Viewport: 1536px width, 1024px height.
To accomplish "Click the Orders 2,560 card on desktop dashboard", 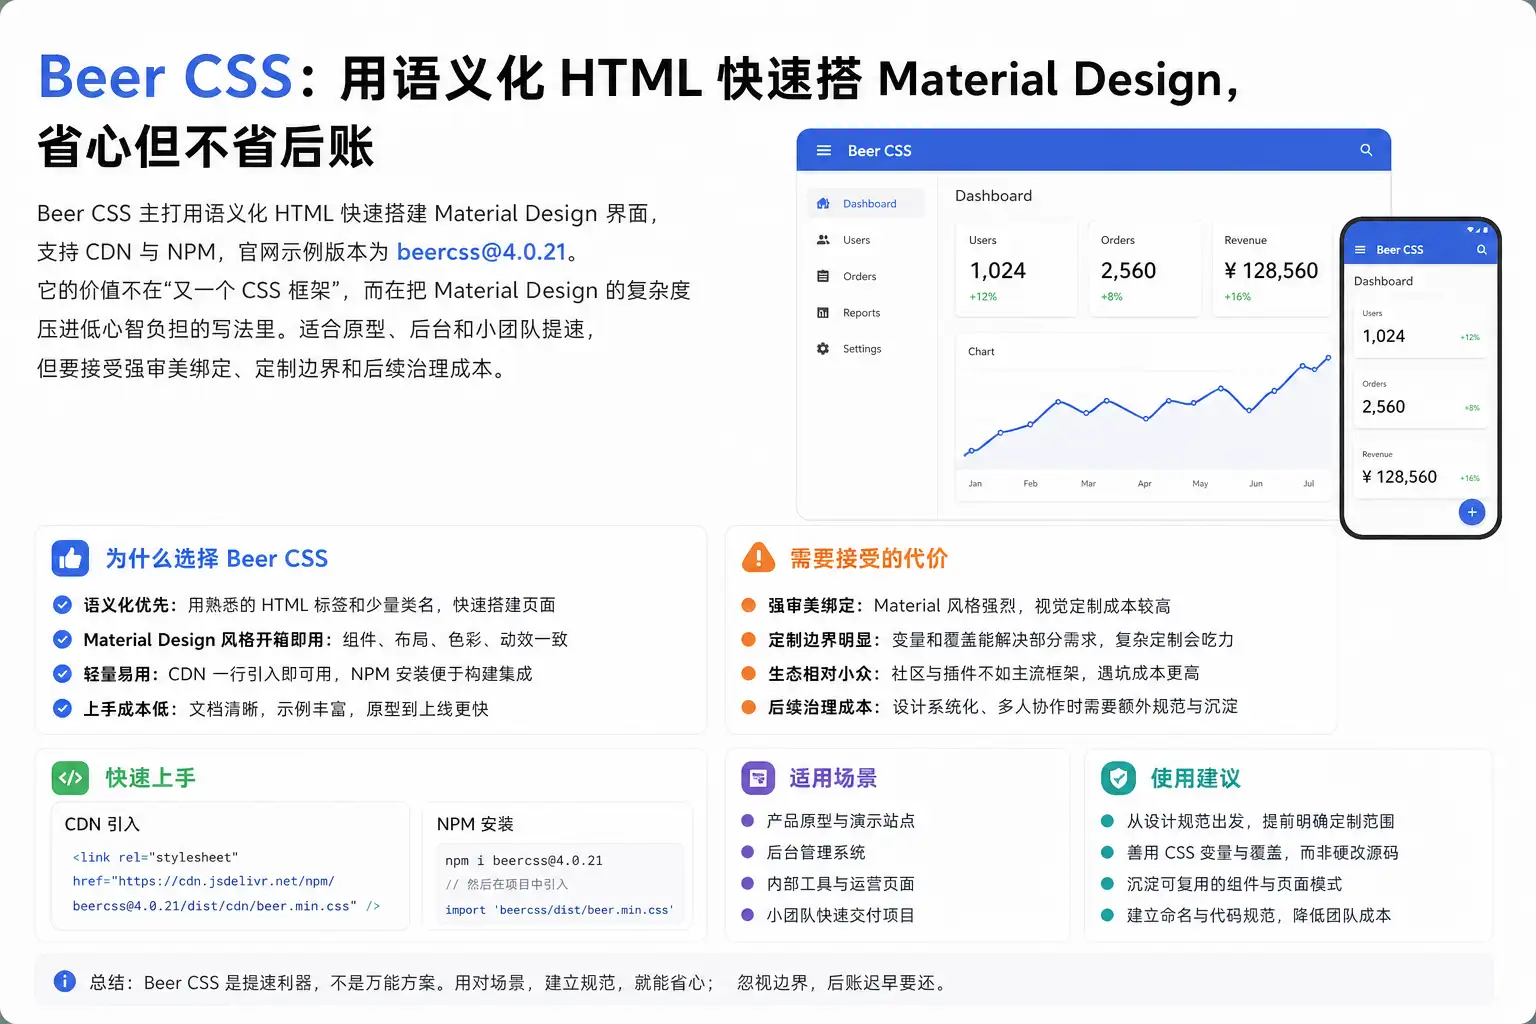I will point(1143,269).
